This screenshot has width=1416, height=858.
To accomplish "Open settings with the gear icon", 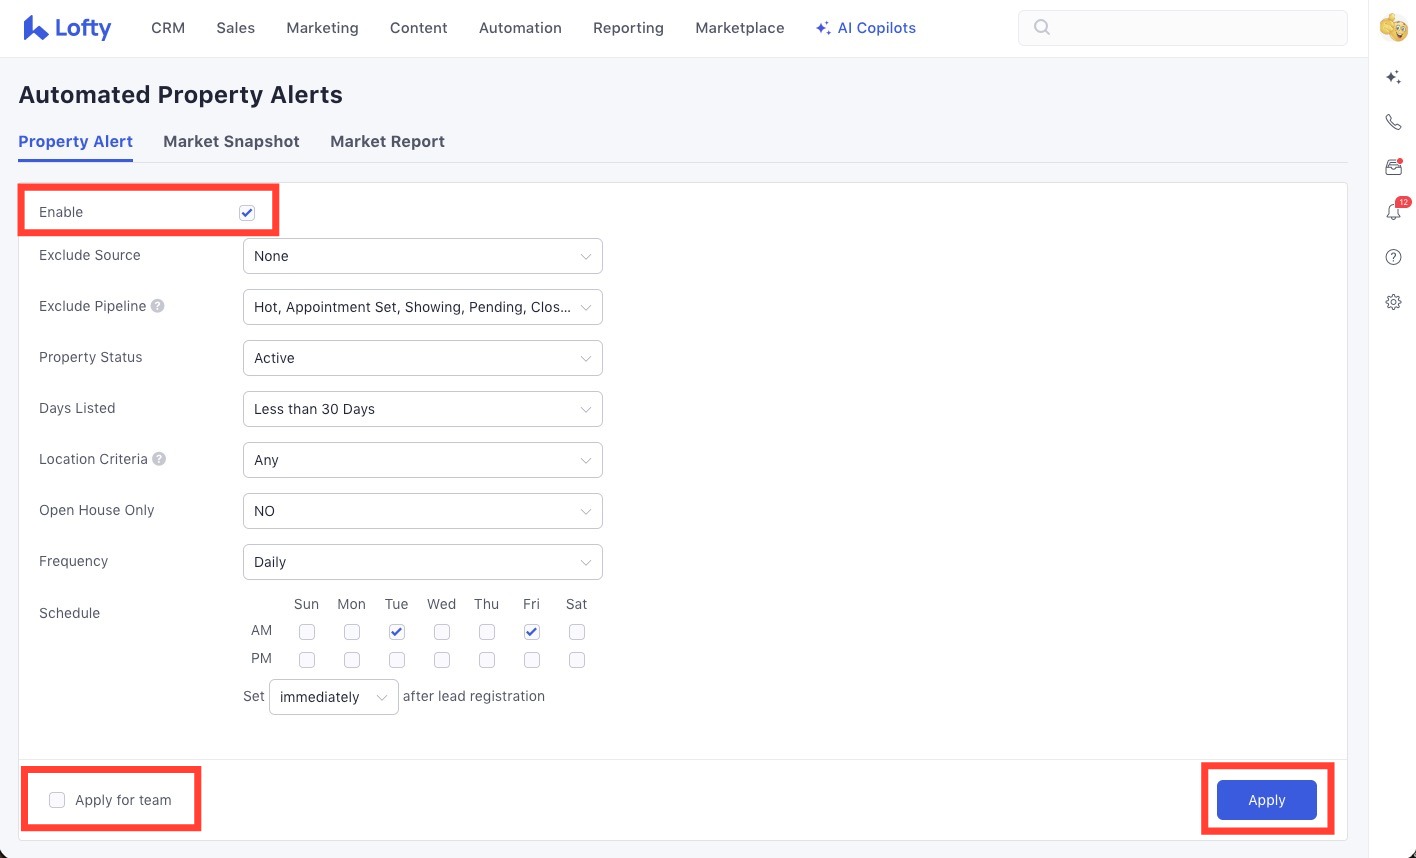I will coord(1393,301).
